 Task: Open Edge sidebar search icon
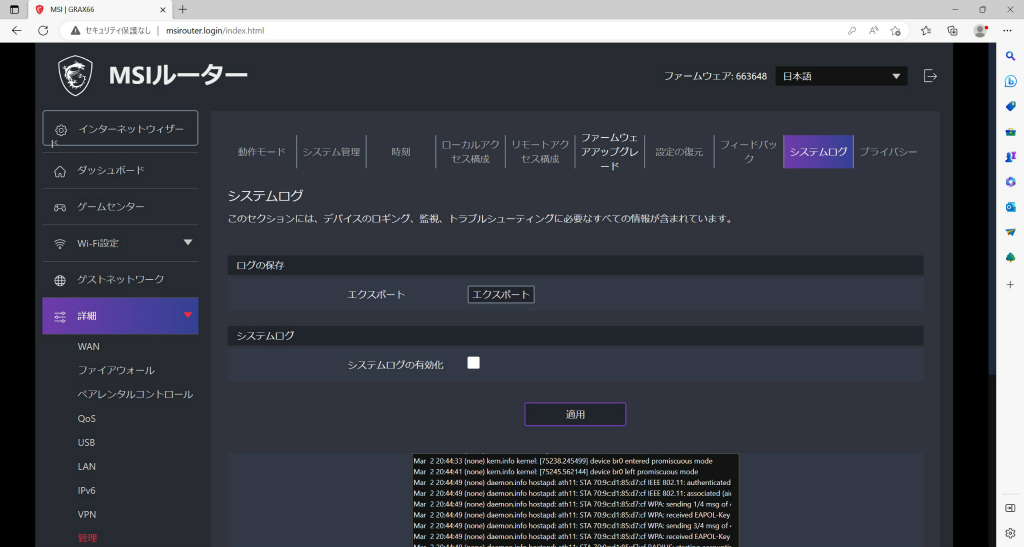1010,56
